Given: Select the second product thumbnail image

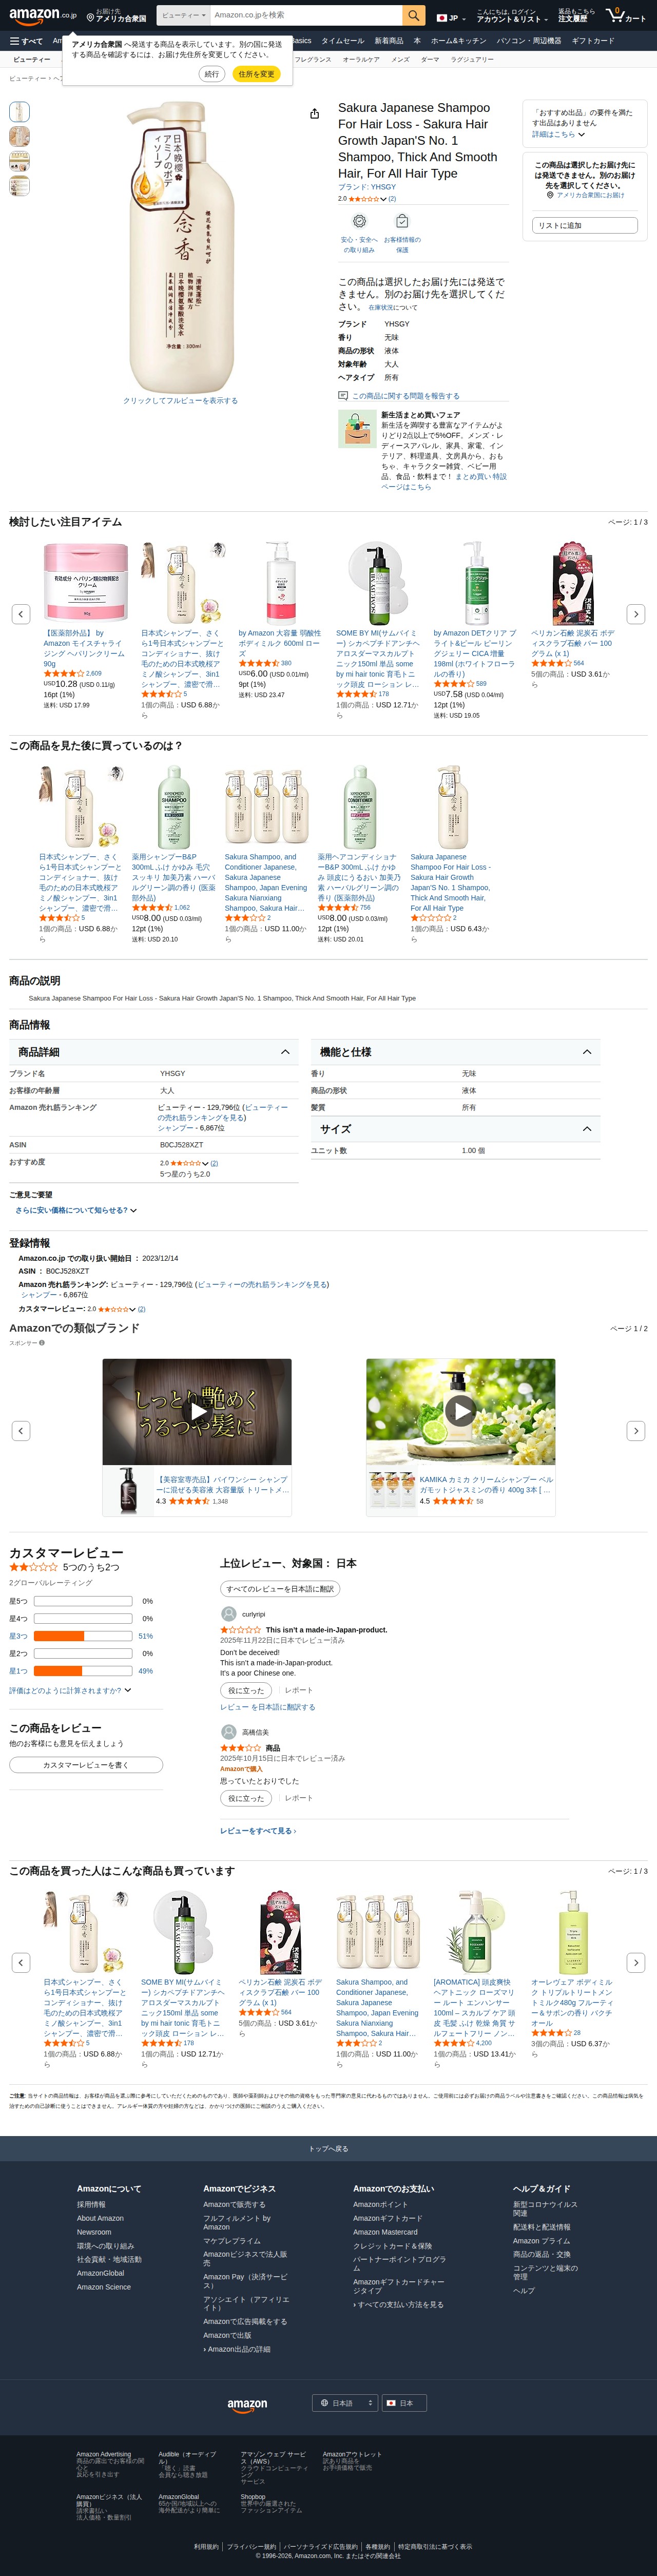Looking at the screenshot, I should click(19, 137).
